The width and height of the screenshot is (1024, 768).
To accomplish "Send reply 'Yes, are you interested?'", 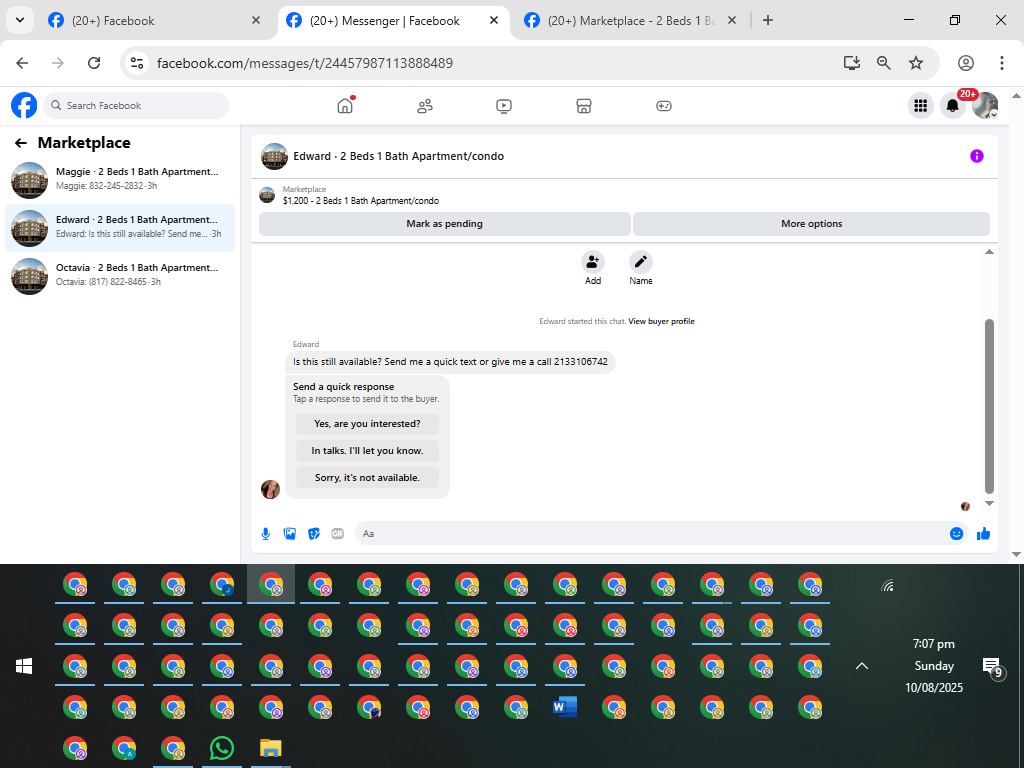I will 367,424.
